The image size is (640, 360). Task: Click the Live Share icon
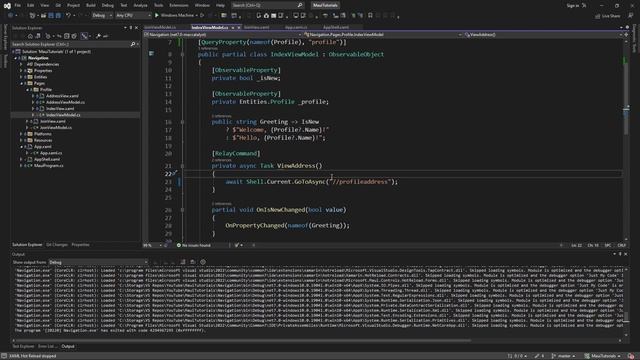pos(598,16)
